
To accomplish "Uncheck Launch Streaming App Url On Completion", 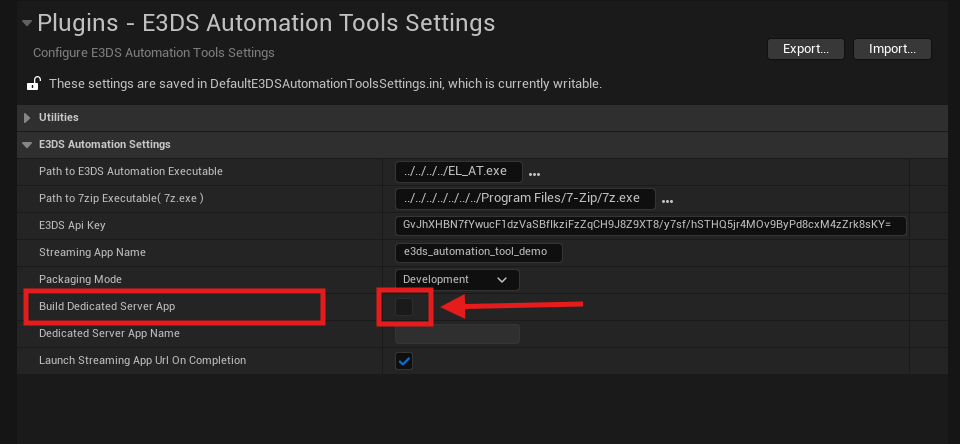I will pos(404,361).
